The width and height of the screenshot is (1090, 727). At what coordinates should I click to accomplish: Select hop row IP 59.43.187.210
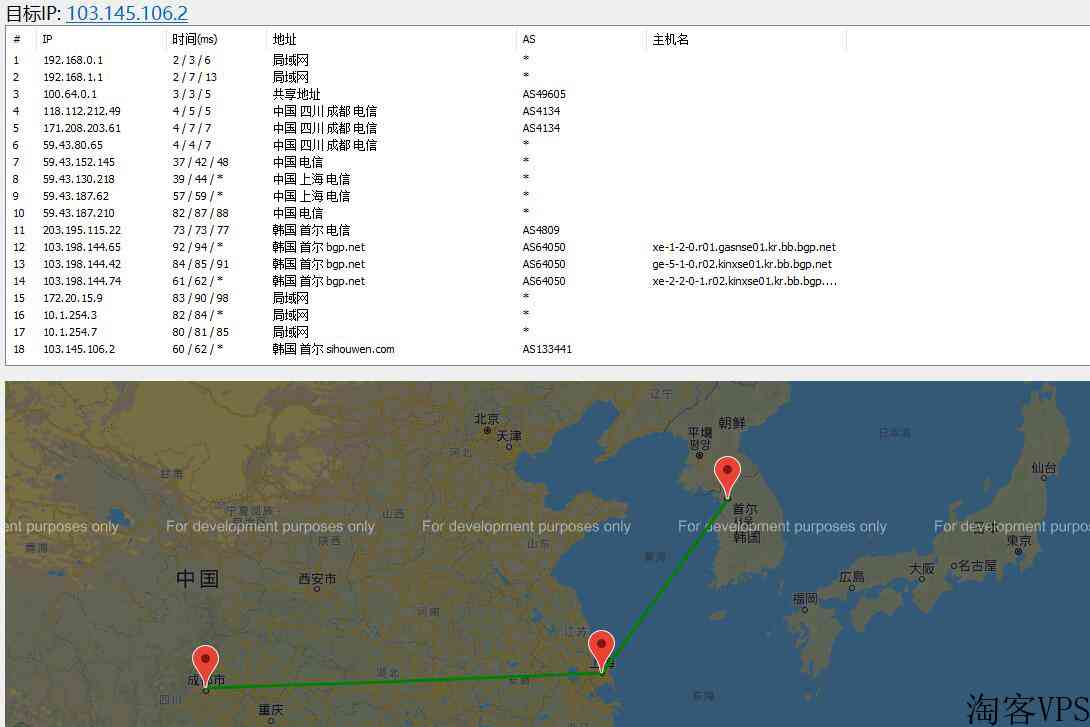pyautogui.click(x=79, y=213)
